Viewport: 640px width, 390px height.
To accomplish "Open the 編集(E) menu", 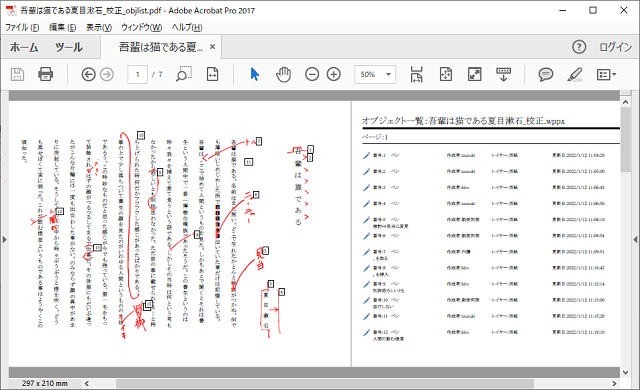I will click(62, 27).
